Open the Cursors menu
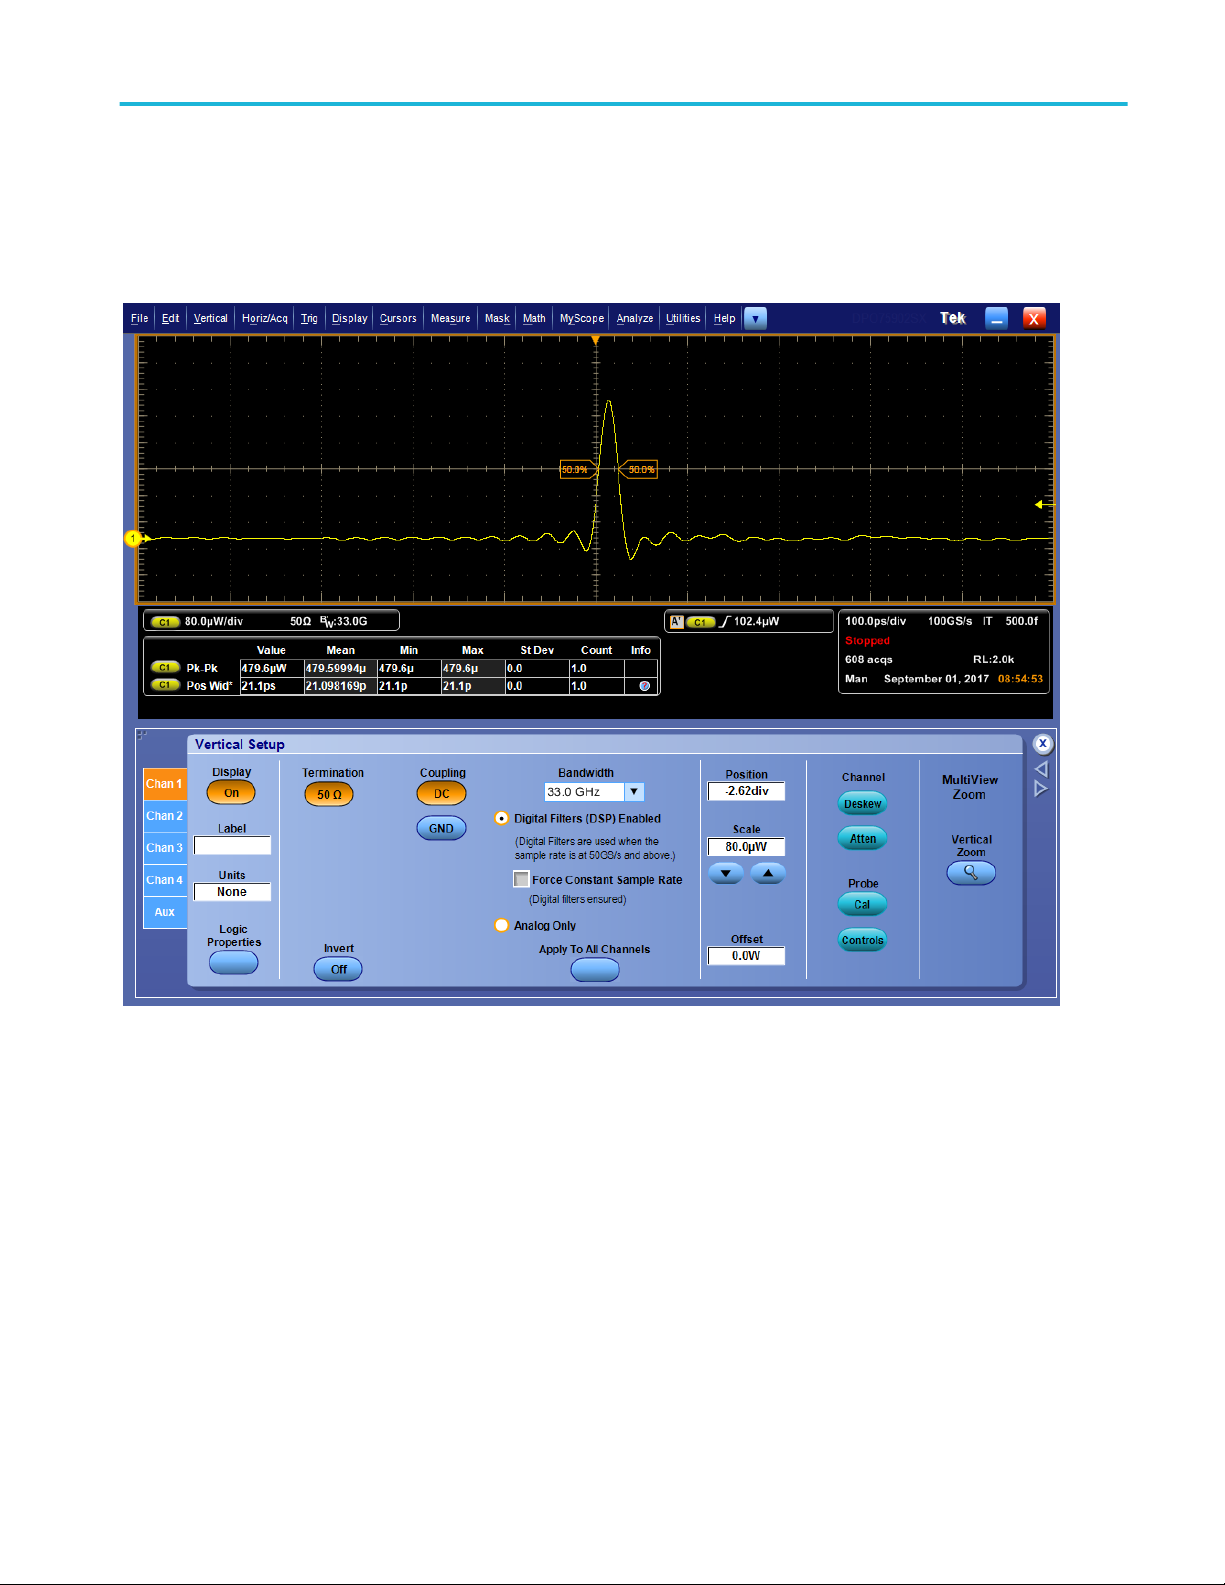This screenshot has width=1225, height=1585. coord(398,319)
